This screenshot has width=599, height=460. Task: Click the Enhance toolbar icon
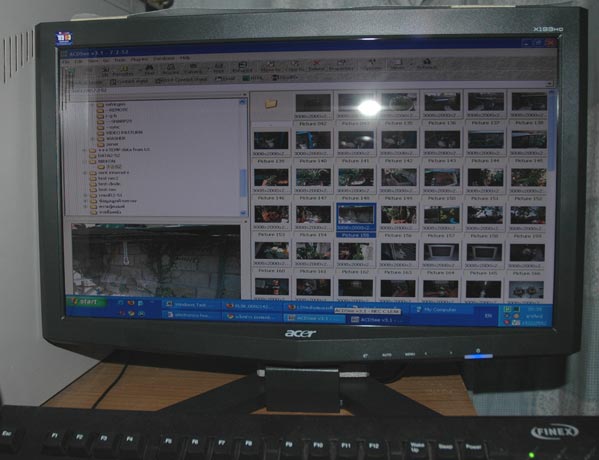click(242, 67)
